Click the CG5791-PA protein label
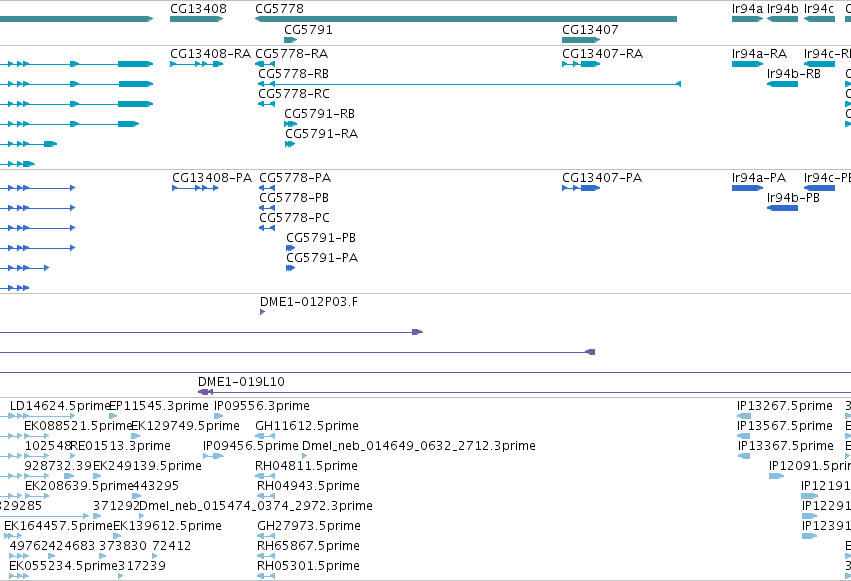Image resolution: width=851 pixels, height=581 pixels. 322,258
